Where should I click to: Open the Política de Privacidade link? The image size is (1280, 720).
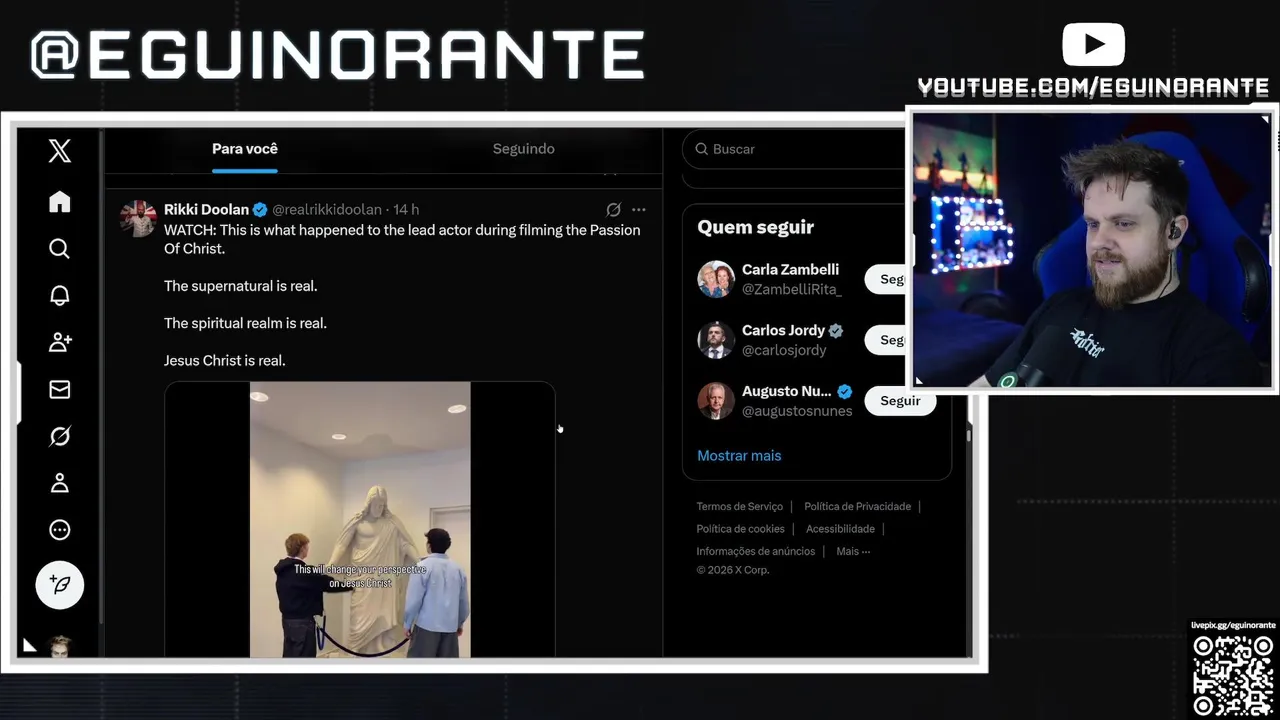858,507
